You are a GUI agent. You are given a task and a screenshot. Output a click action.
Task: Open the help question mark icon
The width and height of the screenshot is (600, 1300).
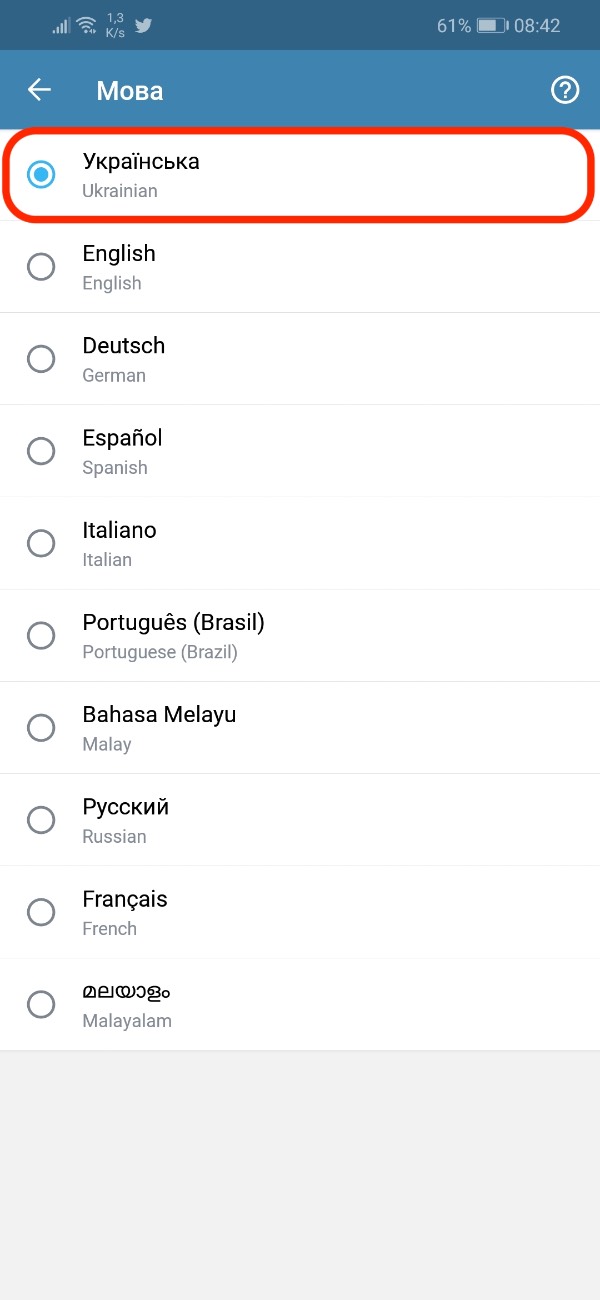(x=565, y=90)
